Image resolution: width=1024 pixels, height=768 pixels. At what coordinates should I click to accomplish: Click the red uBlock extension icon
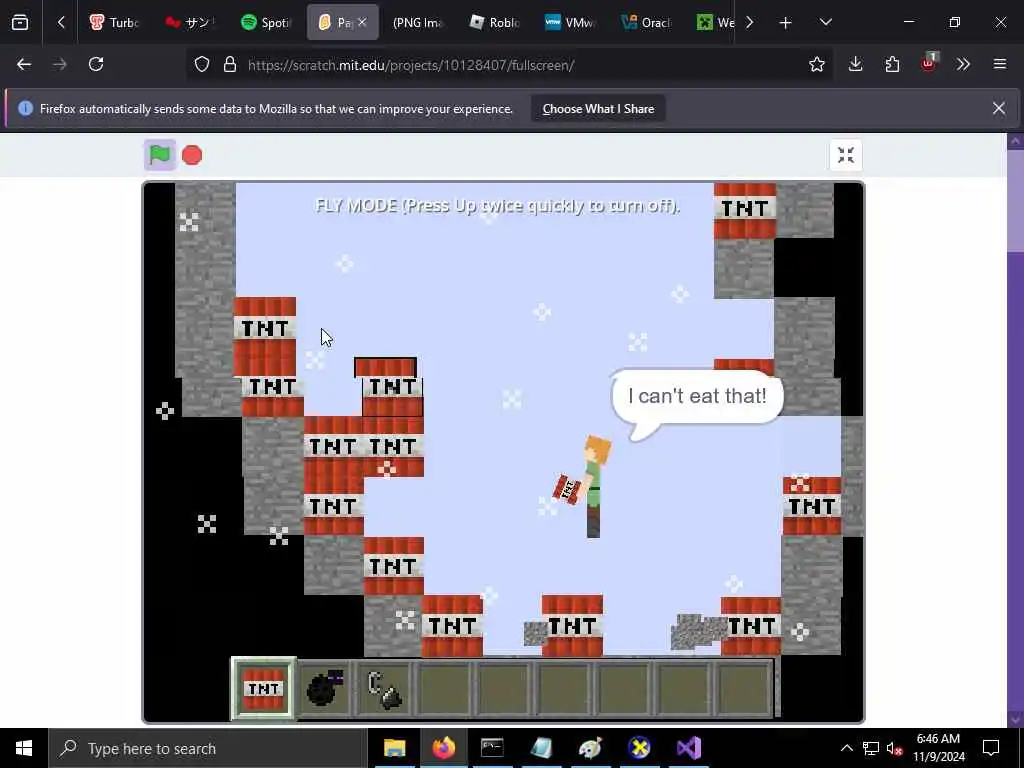click(929, 64)
